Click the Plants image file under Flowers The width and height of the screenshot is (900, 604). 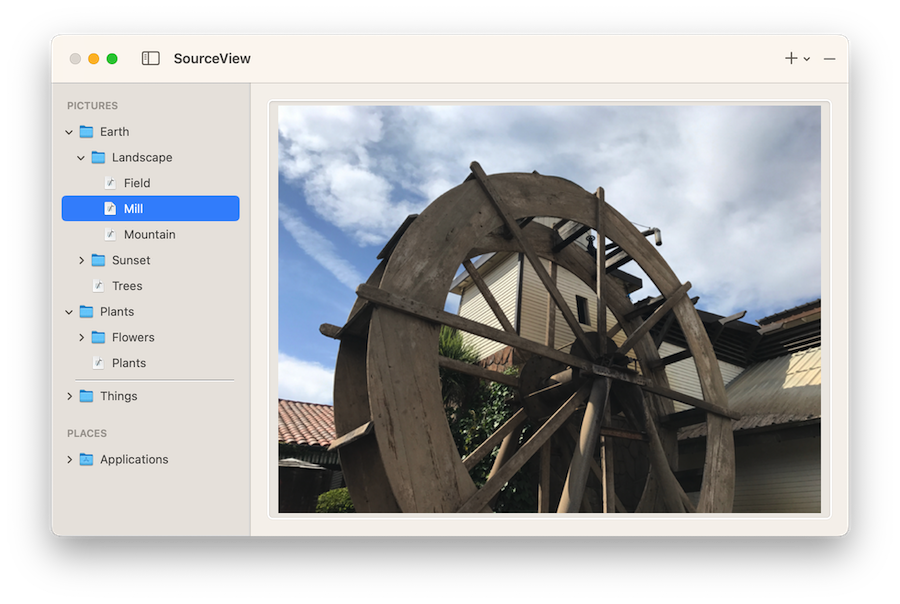129,363
